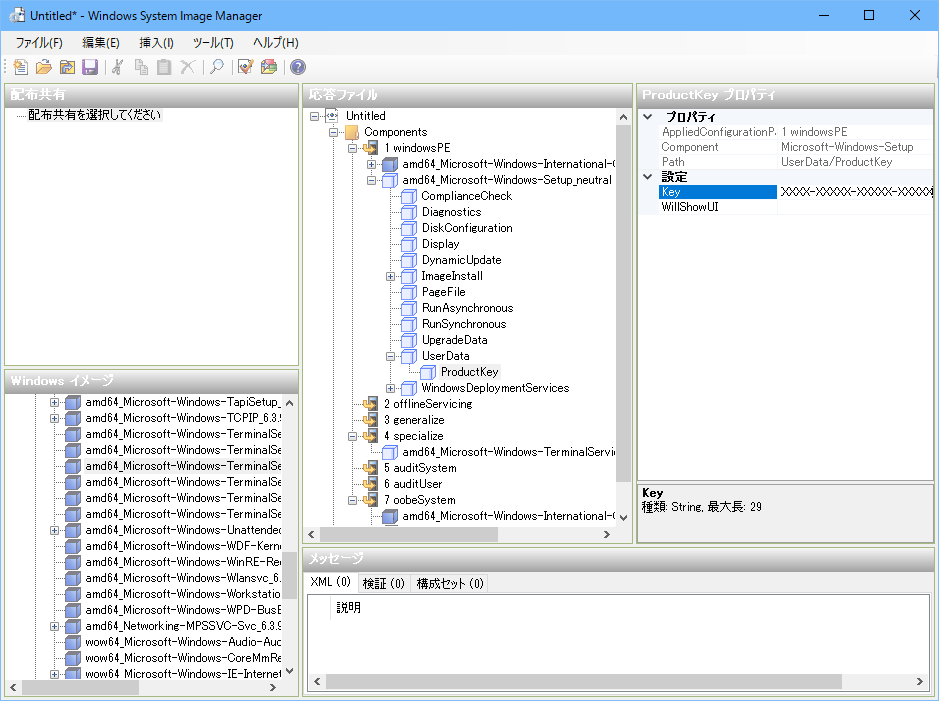The width and height of the screenshot is (939, 701).
Task: Select the DynamicUpdate node
Action: [x=461, y=260]
